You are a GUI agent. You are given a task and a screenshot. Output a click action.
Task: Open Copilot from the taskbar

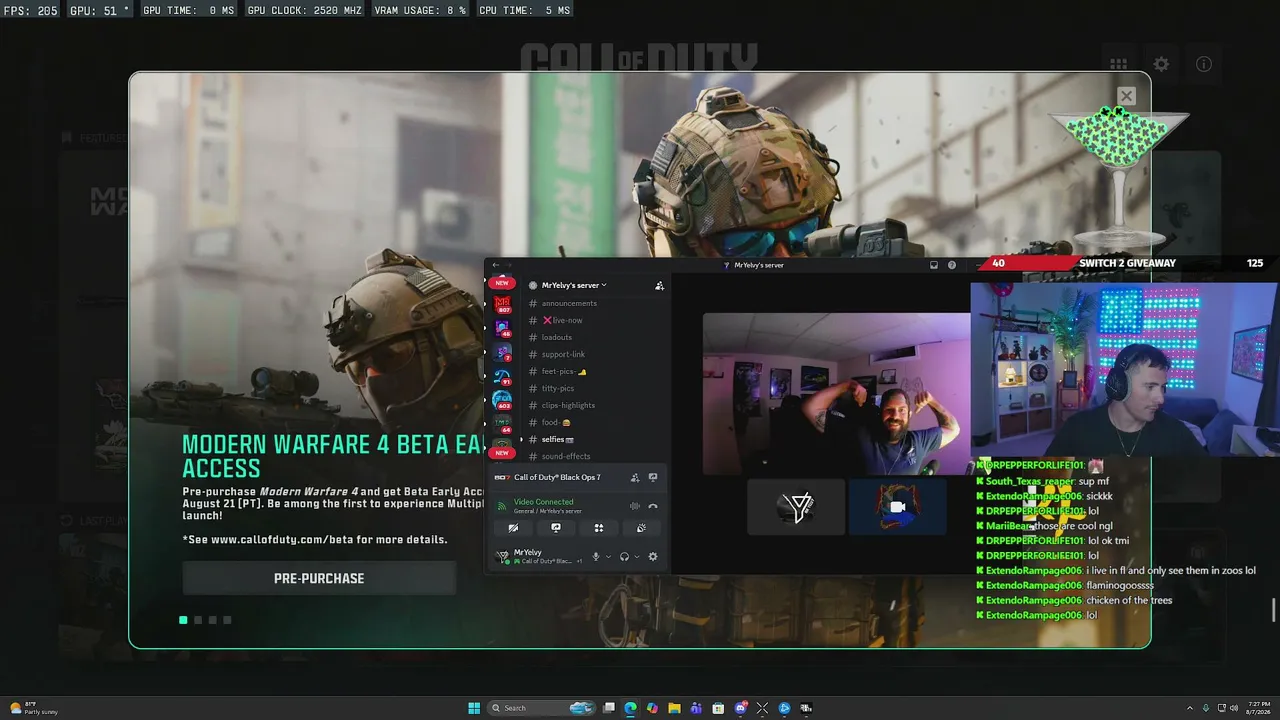coord(652,708)
